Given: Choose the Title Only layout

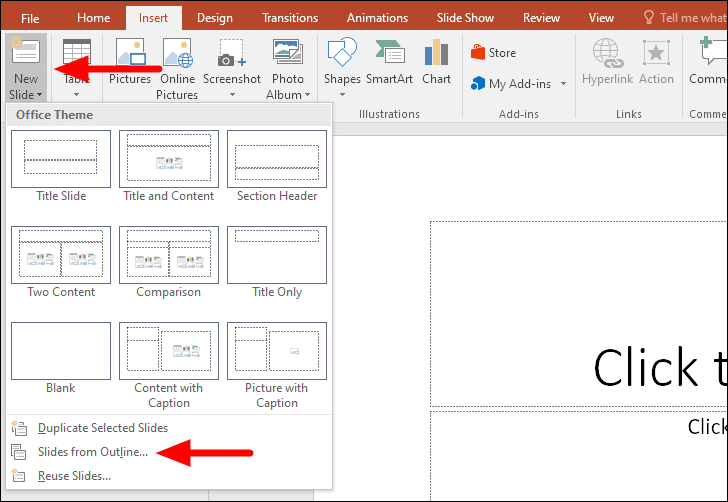Looking at the screenshot, I should pos(277,255).
